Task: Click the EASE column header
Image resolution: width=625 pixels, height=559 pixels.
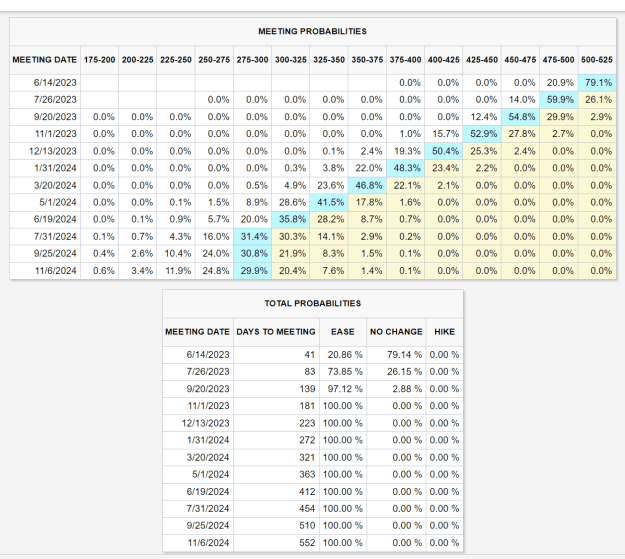Action: [343, 332]
